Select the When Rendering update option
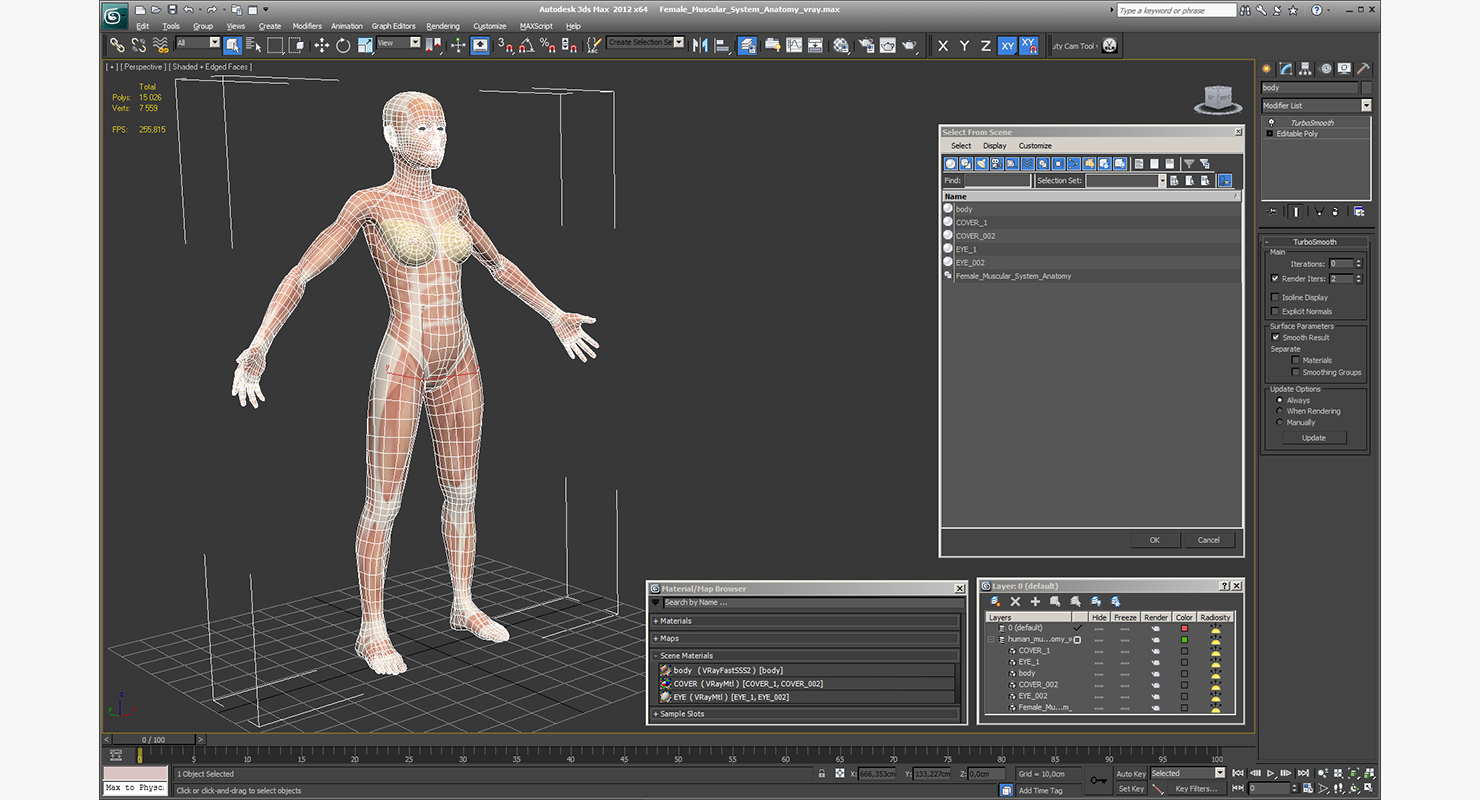The width and height of the screenshot is (1480, 800). tap(1279, 411)
